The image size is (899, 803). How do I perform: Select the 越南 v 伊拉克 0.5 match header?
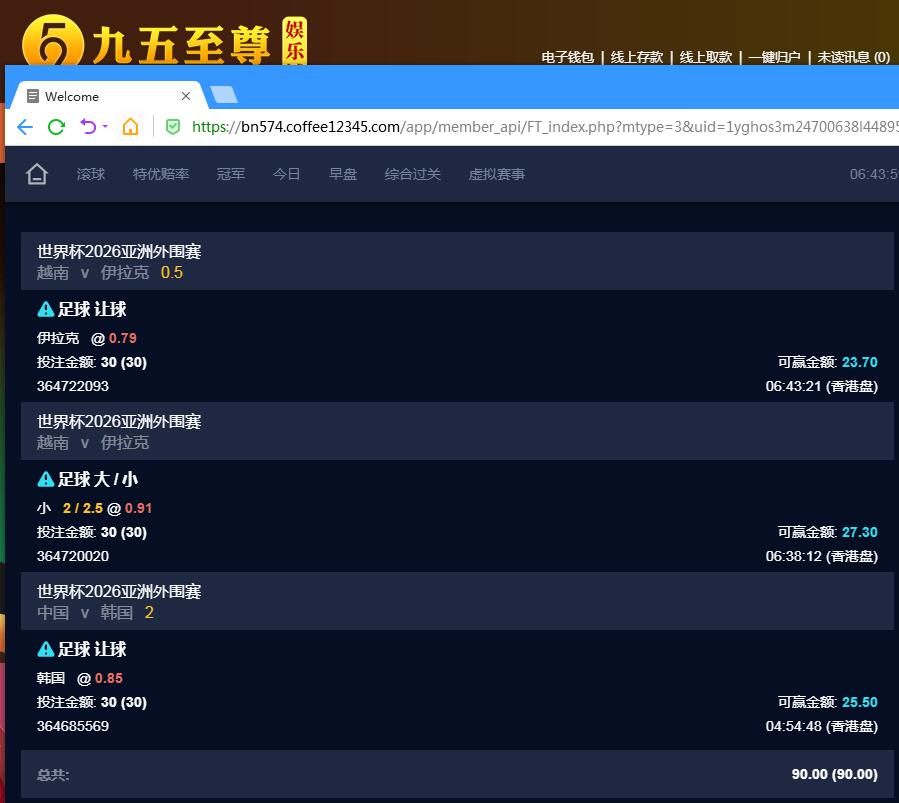(457, 261)
